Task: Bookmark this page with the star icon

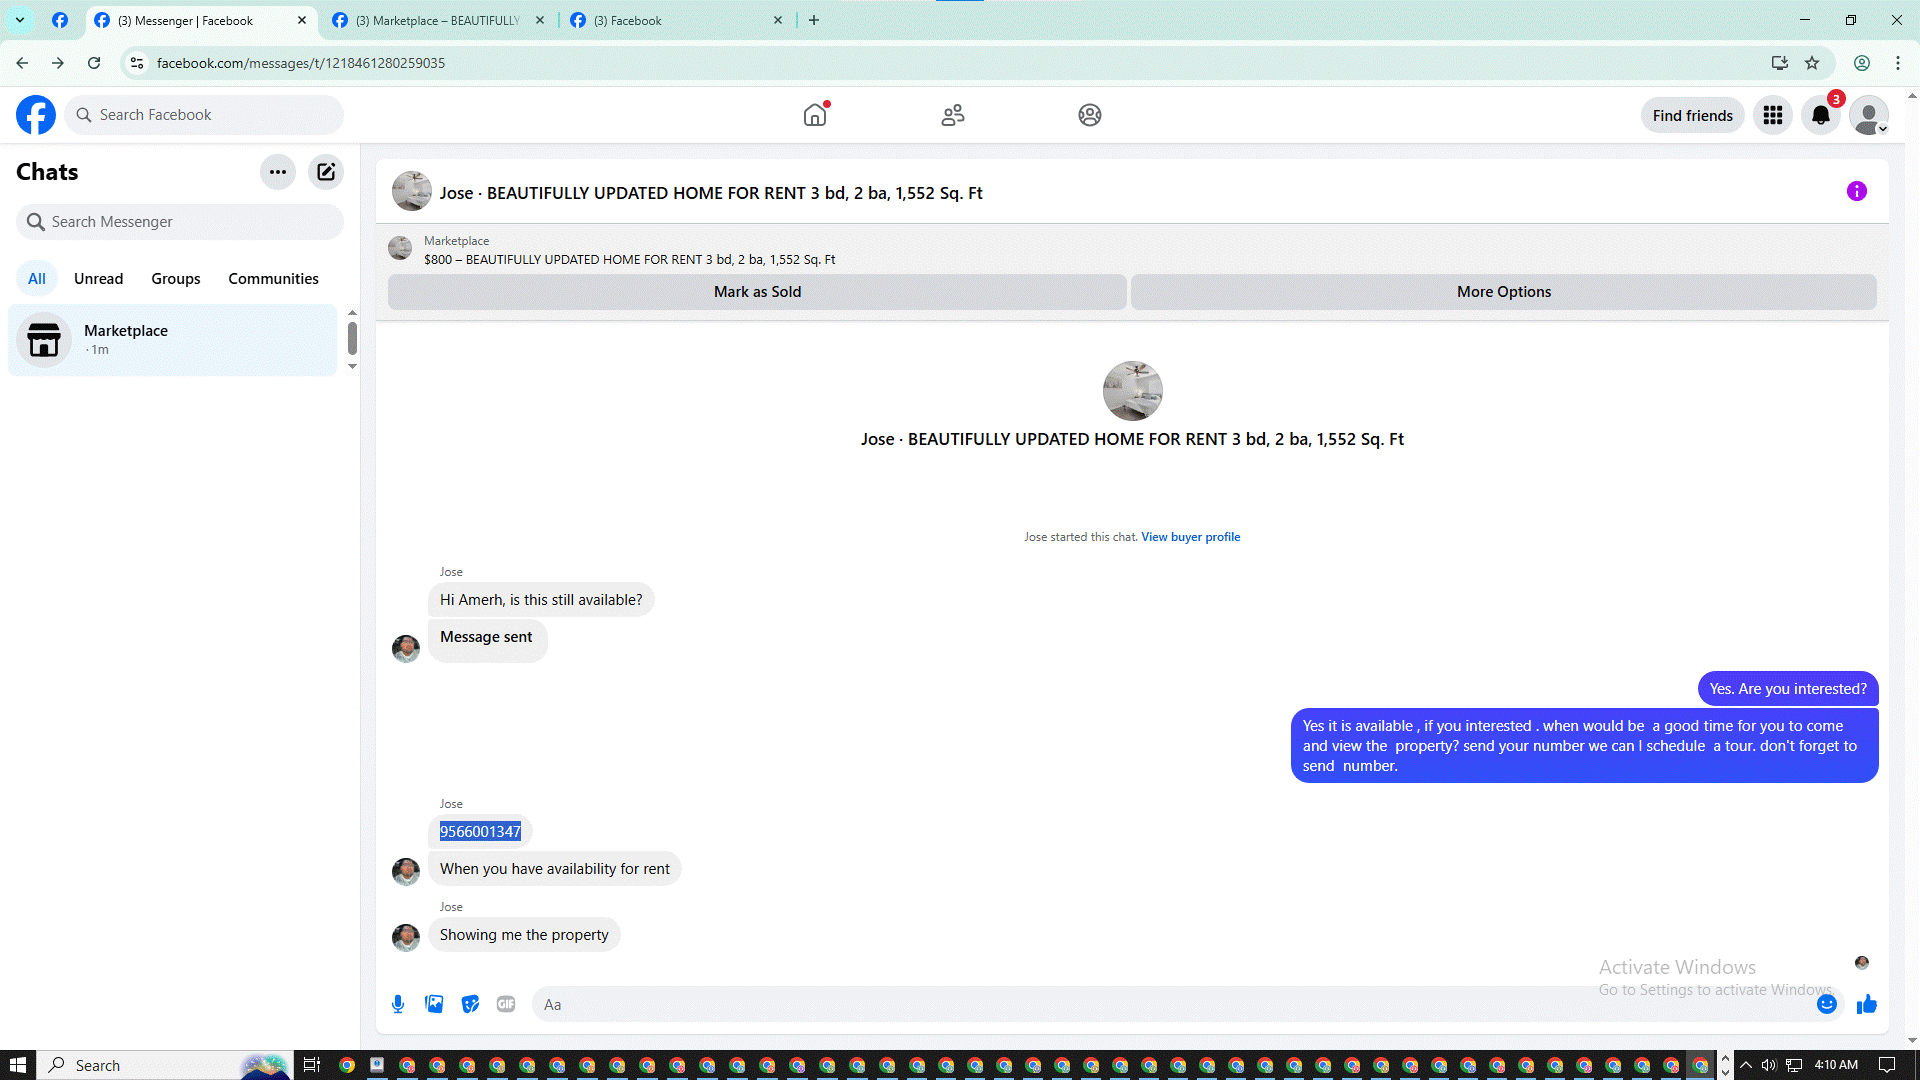Action: pyautogui.click(x=1812, y=63)
